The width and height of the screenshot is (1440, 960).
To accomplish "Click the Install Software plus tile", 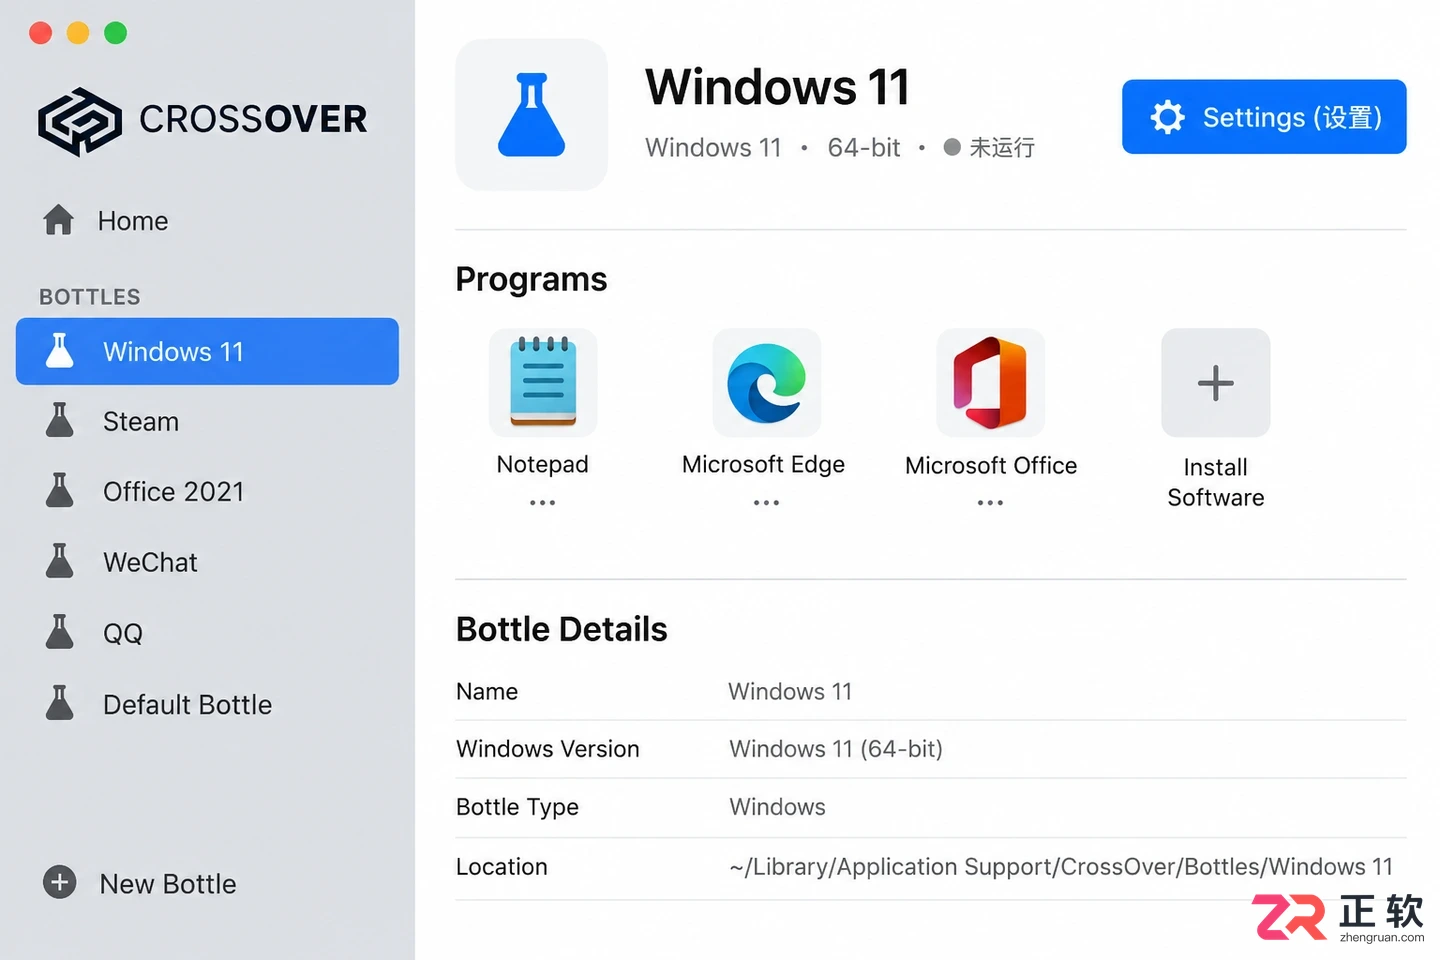I will pos(1215,383).
